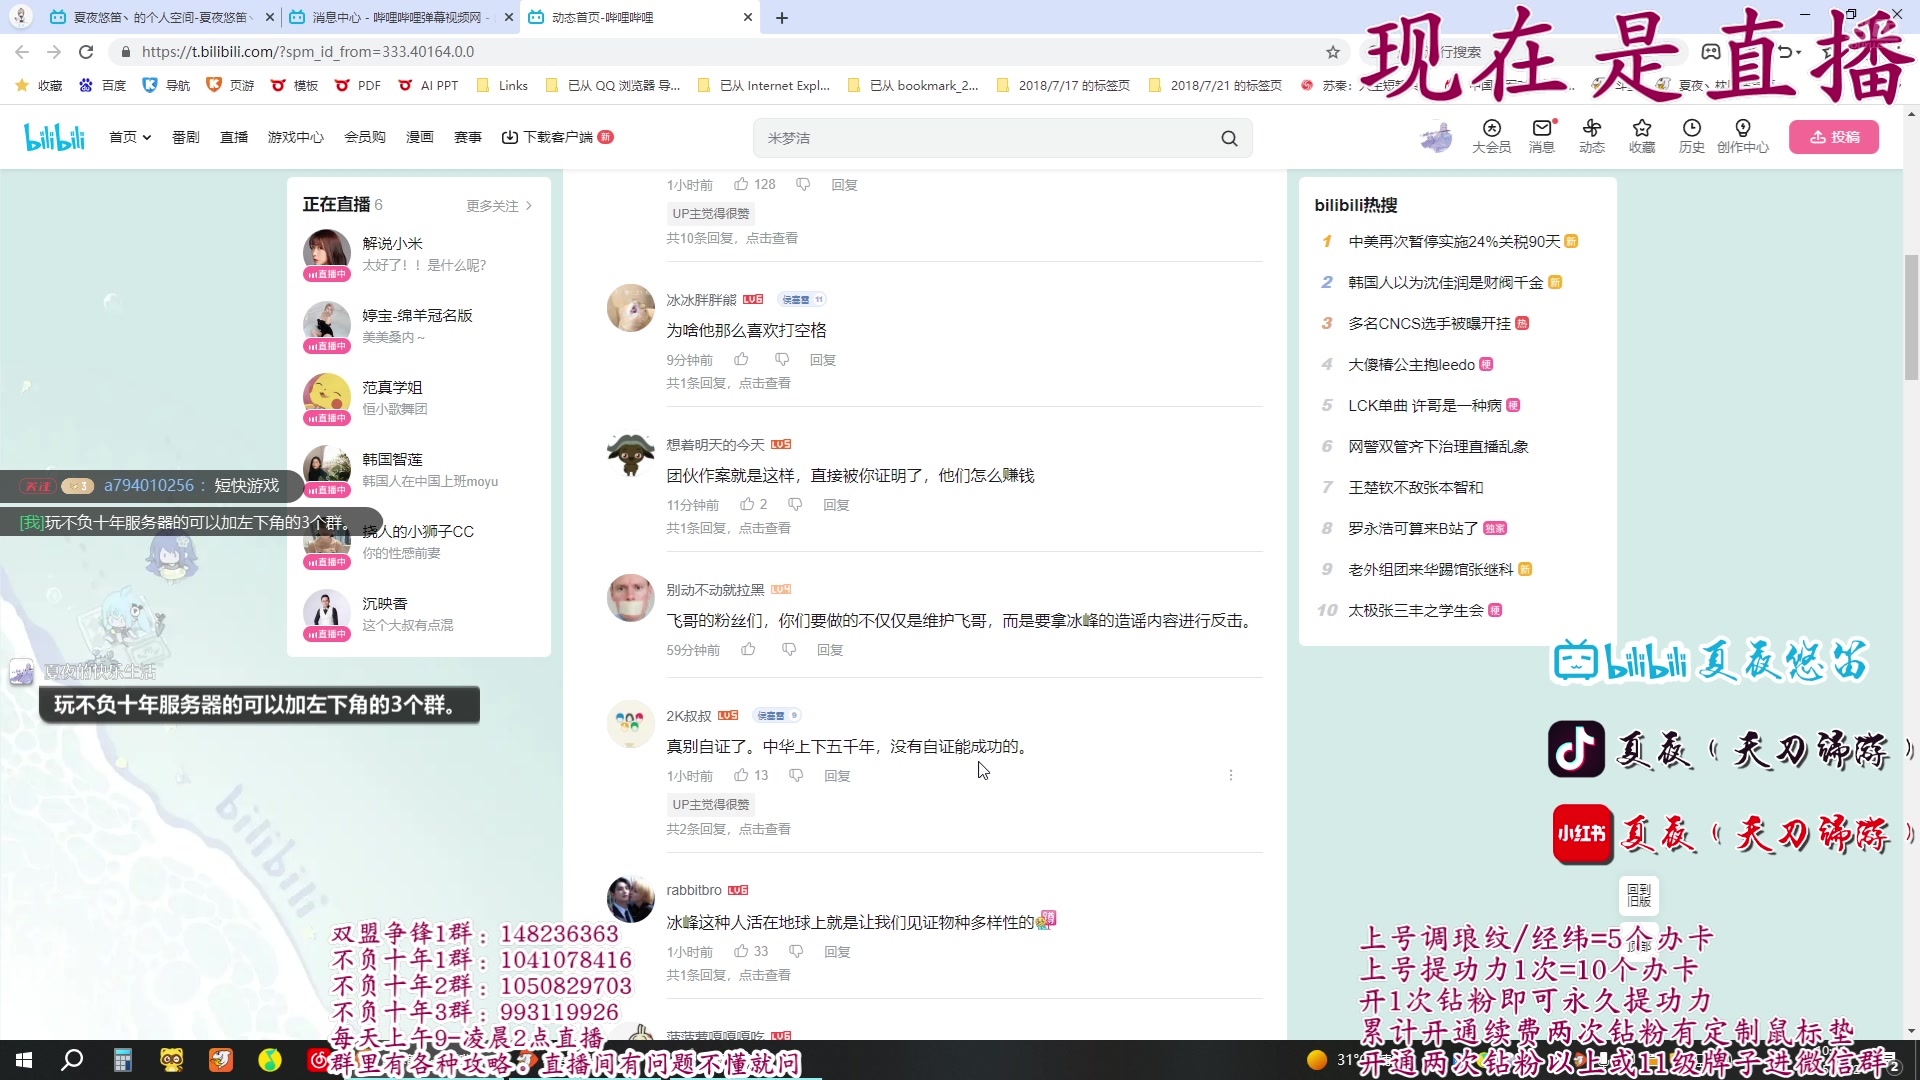
Task: Like the 冰冰胖胖熊 comment
Action: pyautogui.click(x=741, y=359)
